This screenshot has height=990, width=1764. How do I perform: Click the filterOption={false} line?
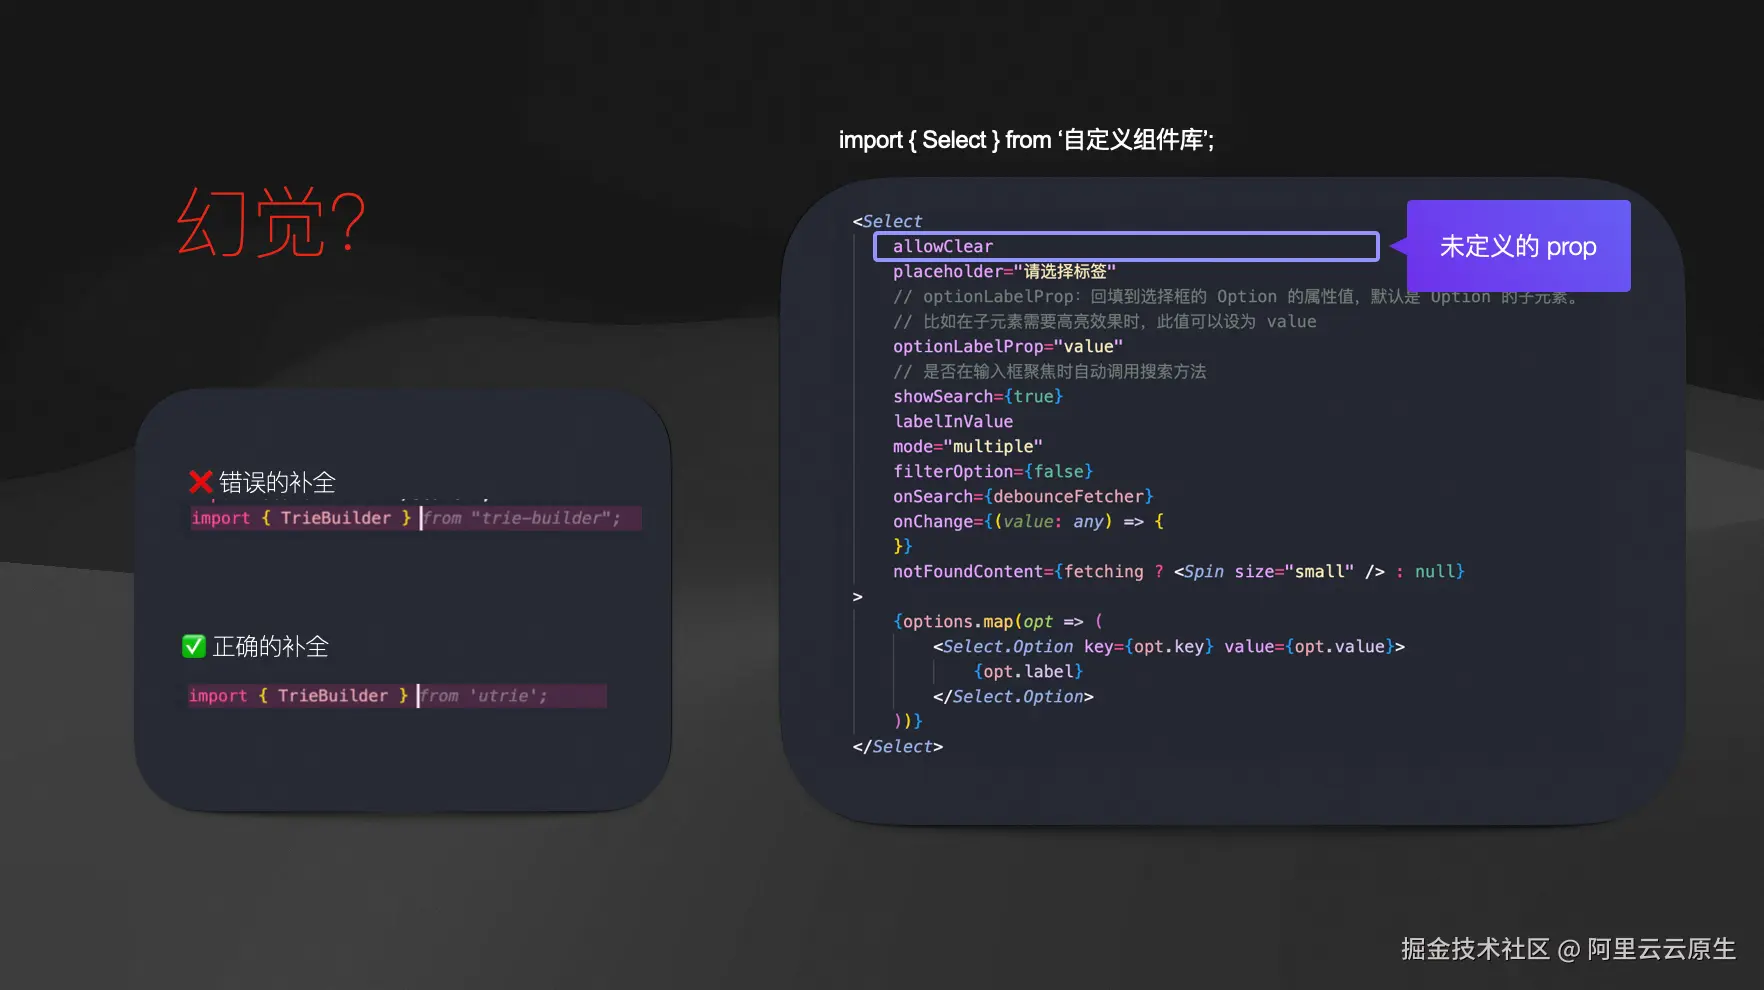pyautogui.click(x=993, y=471)
